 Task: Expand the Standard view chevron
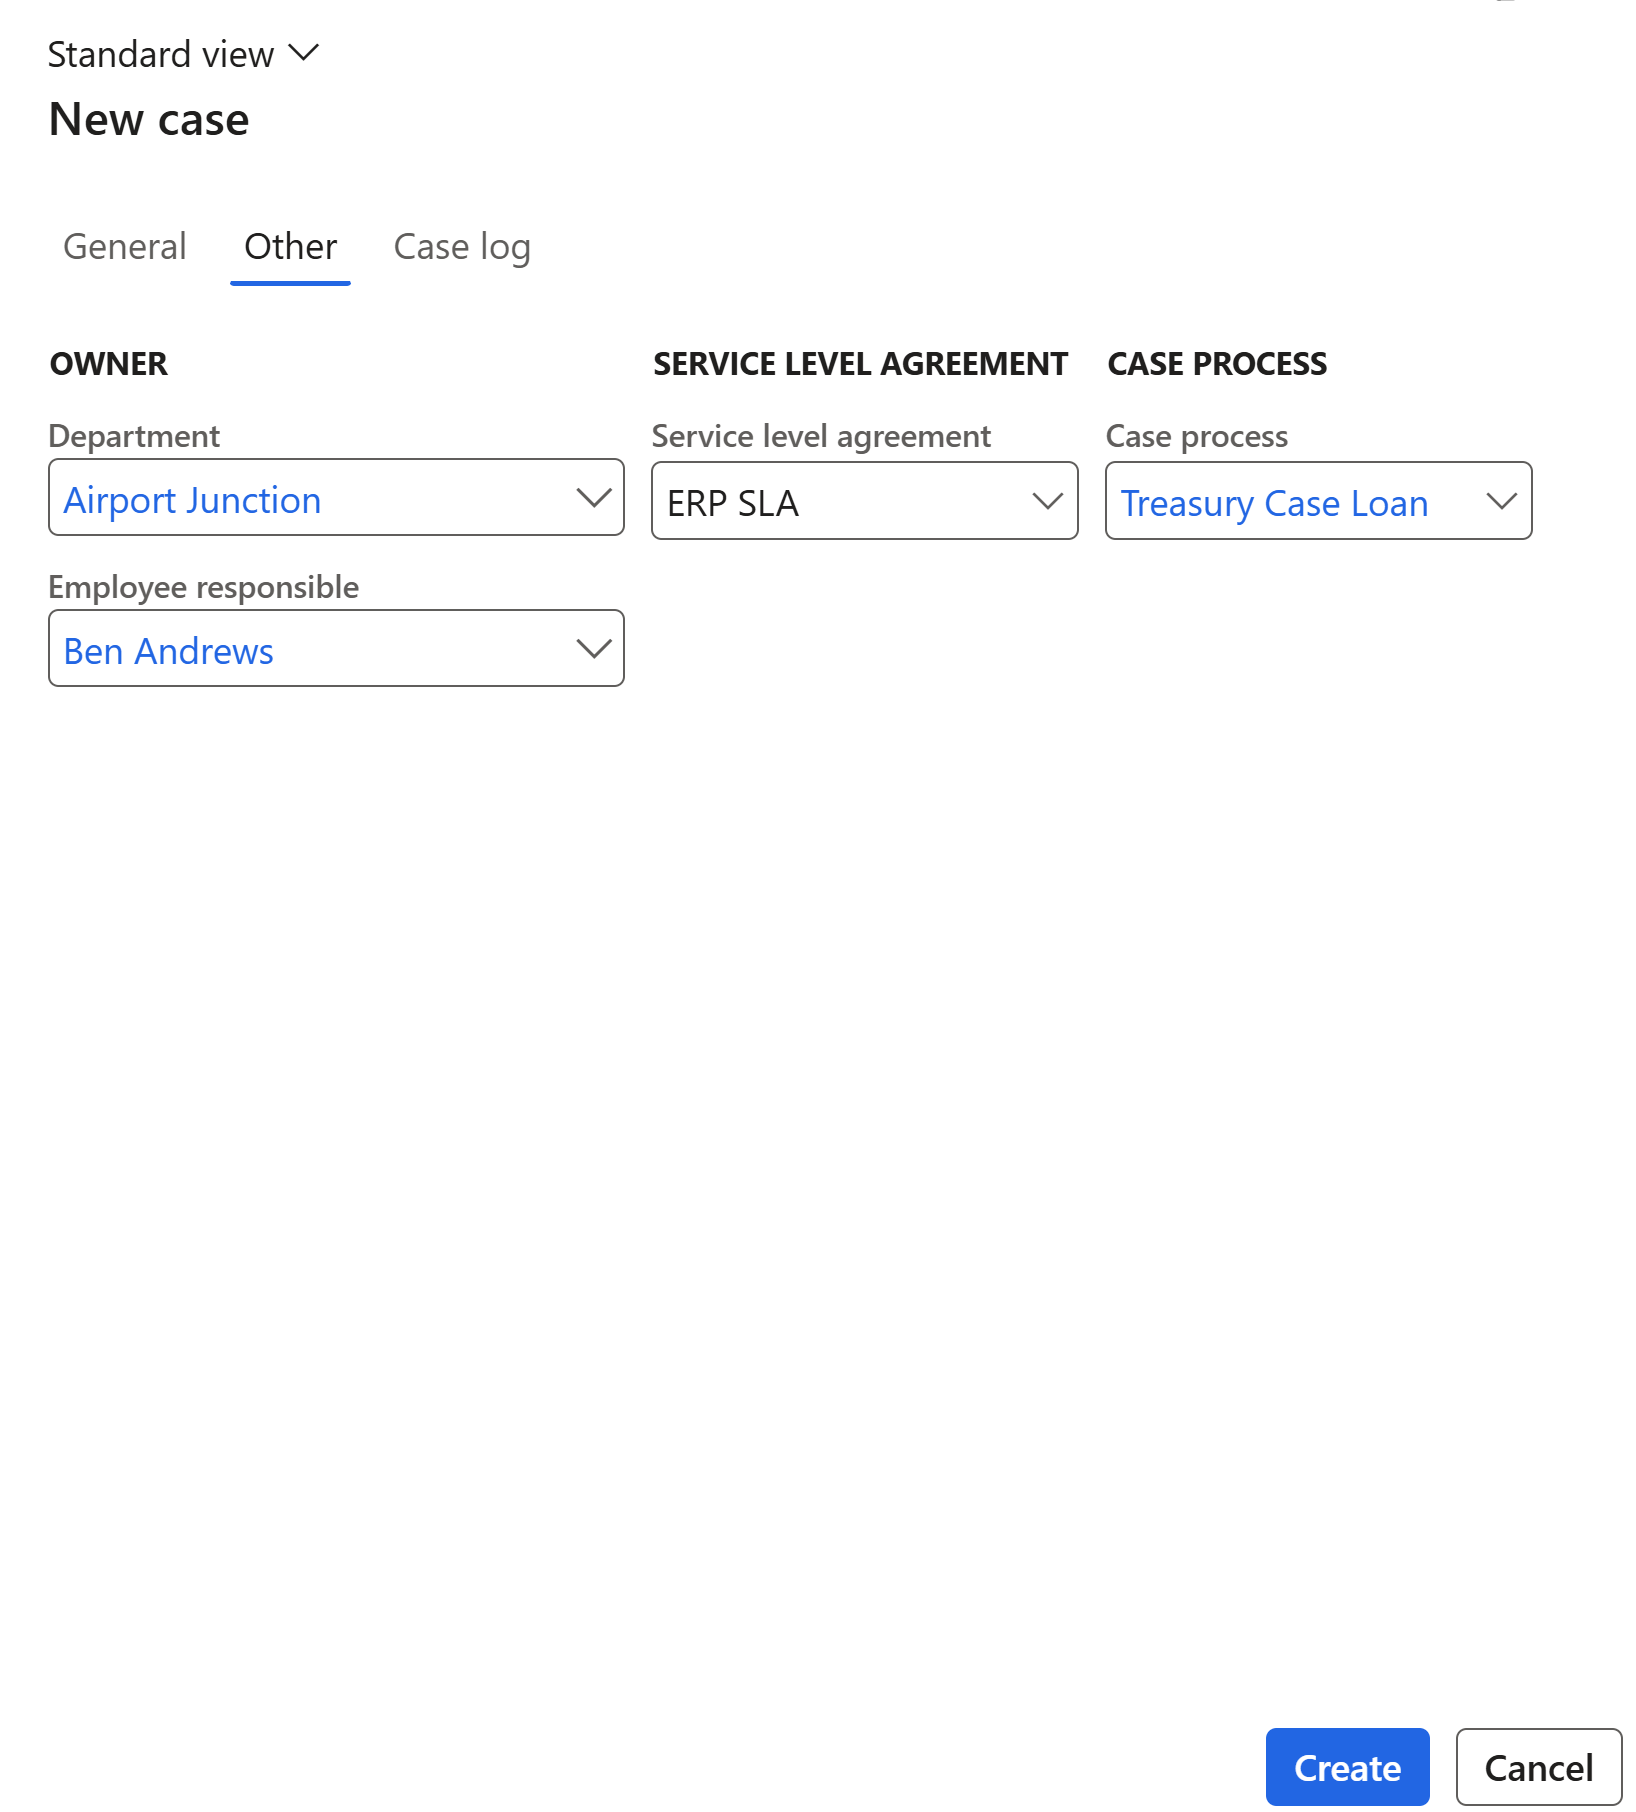pyautogui.click(x=303, y=53)
